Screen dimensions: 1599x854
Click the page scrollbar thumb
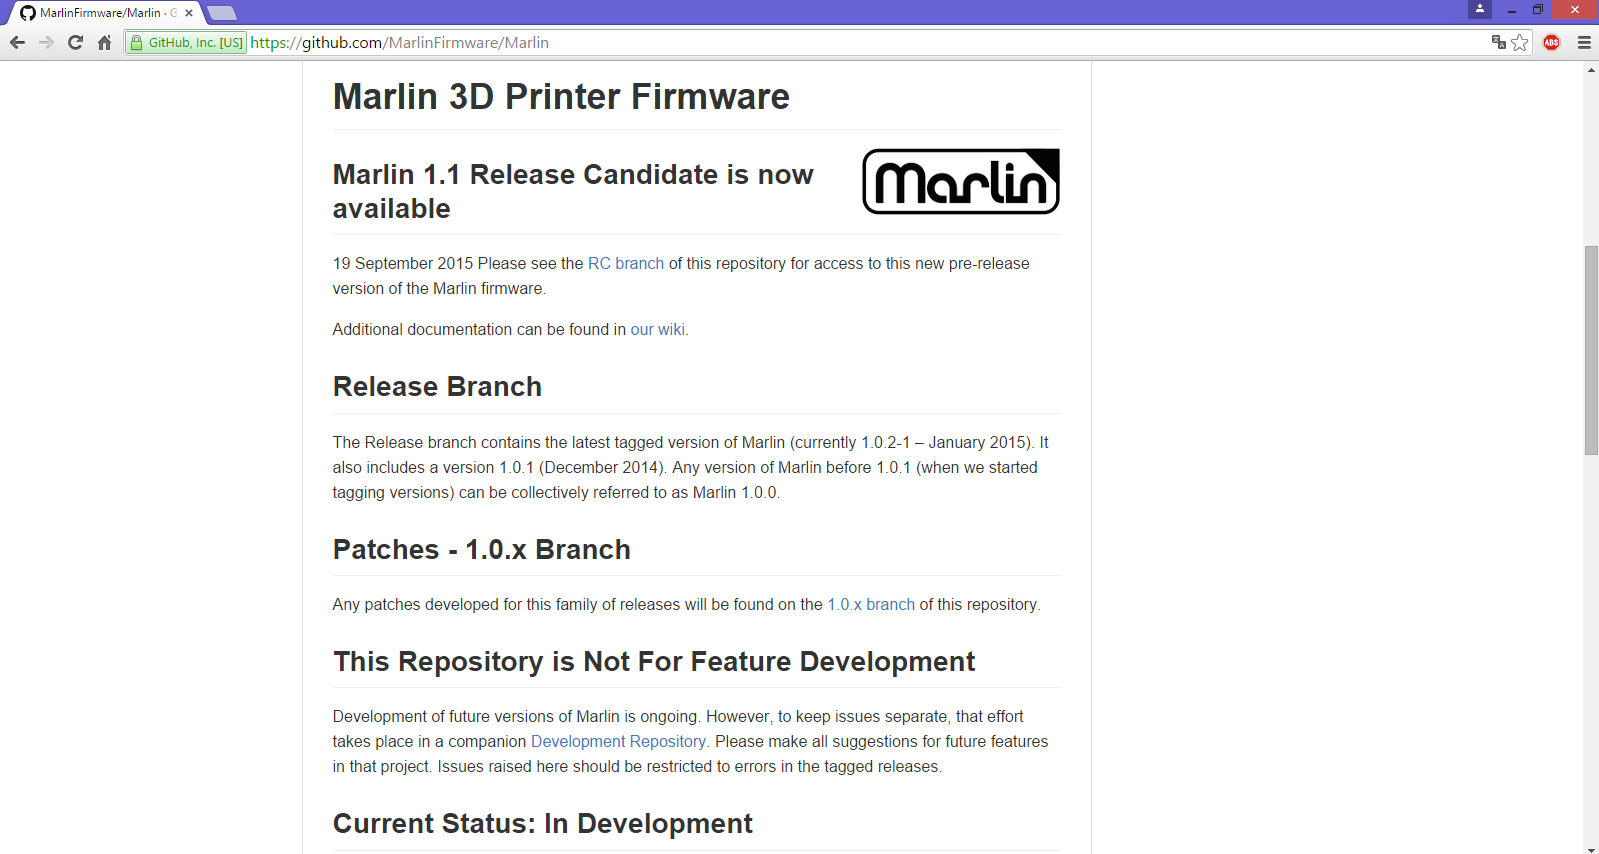[x=1591, y=350]
